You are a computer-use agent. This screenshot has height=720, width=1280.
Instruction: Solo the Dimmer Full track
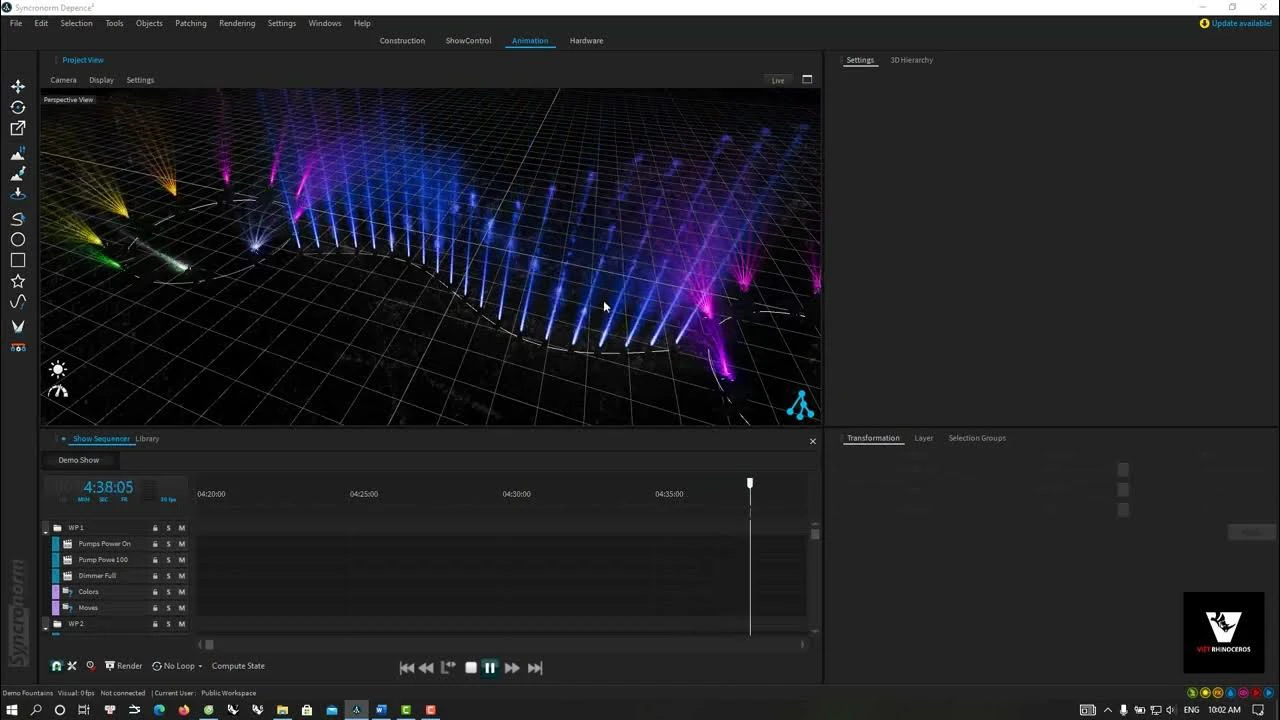[168, 575]
